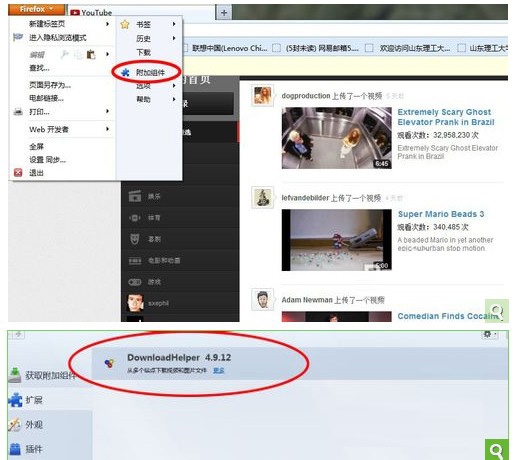Click 下载 in the Firefox menu
The height and width of the screenshot is (460, 519).
pyautogui.click(x=143, y=52)
